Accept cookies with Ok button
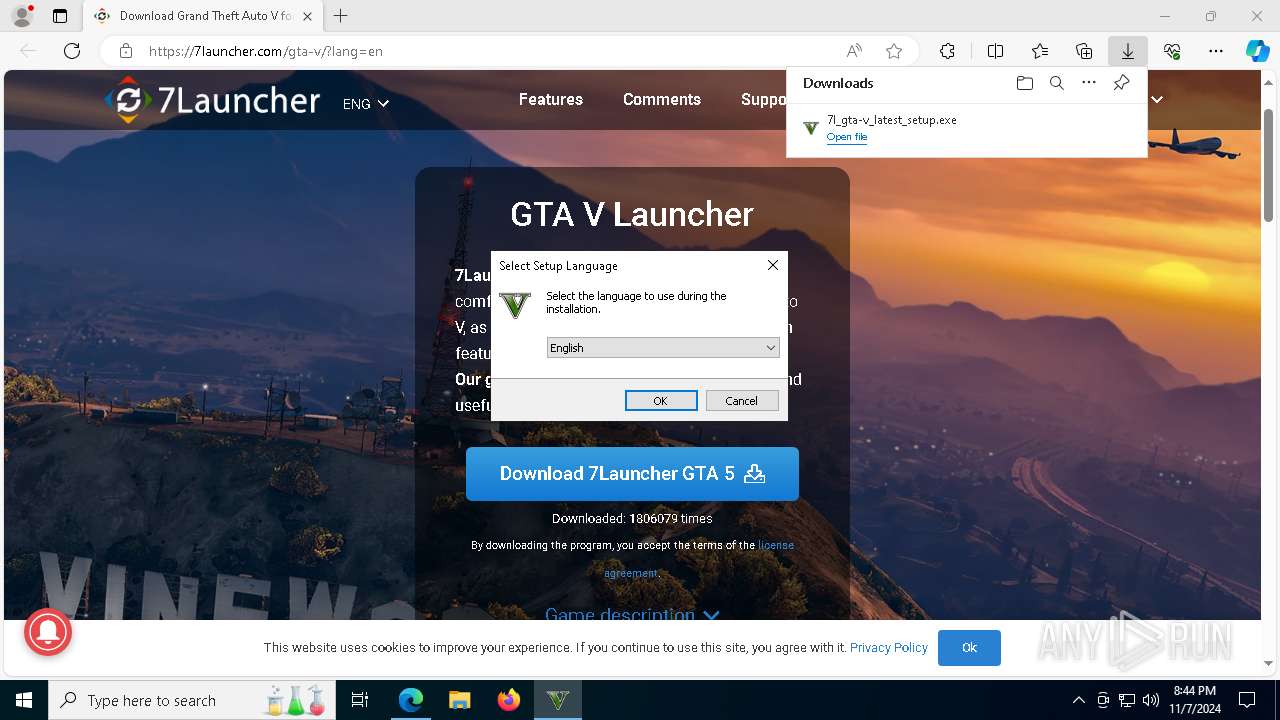The height and width of the screenshot is (720, 1280). (969, 647)
